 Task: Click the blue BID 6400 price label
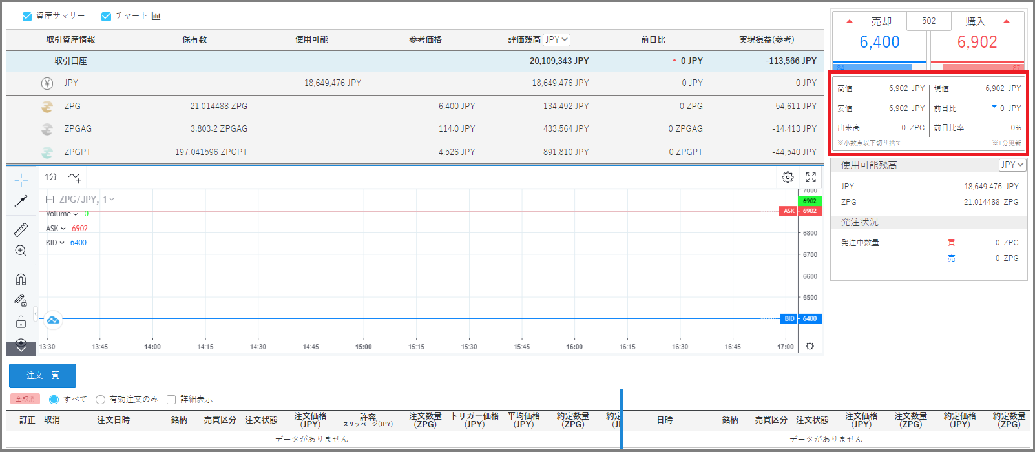(800, 319)
